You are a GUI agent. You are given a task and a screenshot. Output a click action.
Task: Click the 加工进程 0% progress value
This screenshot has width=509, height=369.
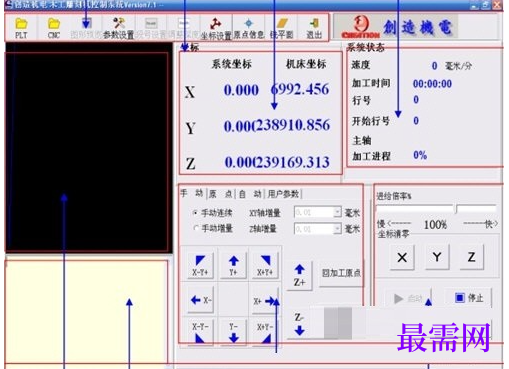pos(420,155)
